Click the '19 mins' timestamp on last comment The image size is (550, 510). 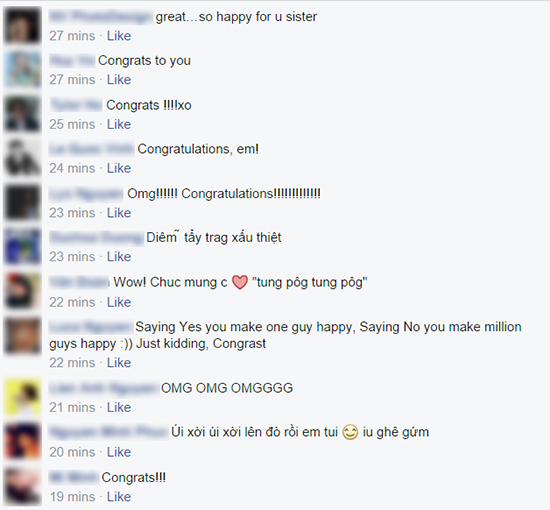click(72, 497)
